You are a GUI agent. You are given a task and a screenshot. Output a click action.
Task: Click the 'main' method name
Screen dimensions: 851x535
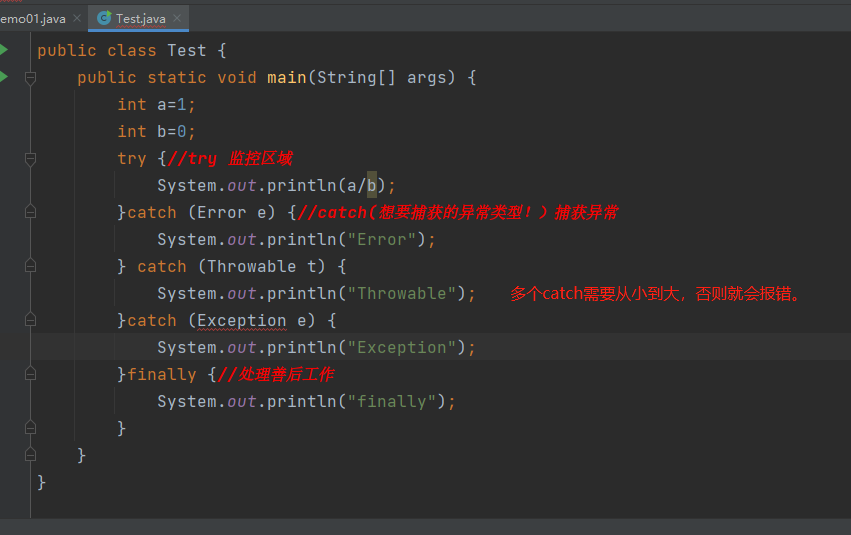287,78
